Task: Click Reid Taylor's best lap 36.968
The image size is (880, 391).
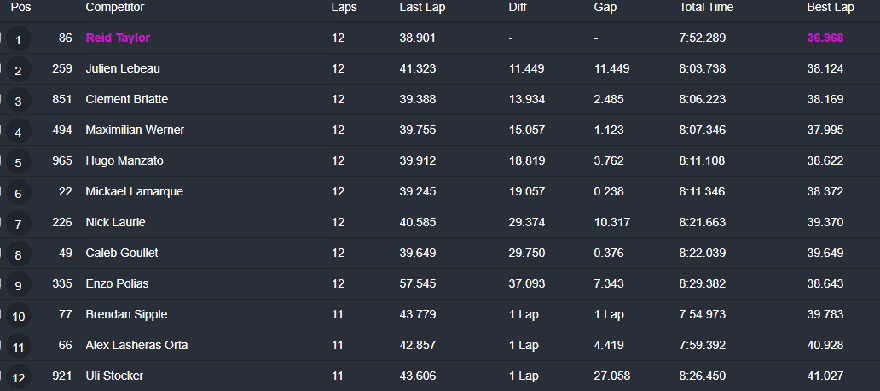Action: [825, 38]
